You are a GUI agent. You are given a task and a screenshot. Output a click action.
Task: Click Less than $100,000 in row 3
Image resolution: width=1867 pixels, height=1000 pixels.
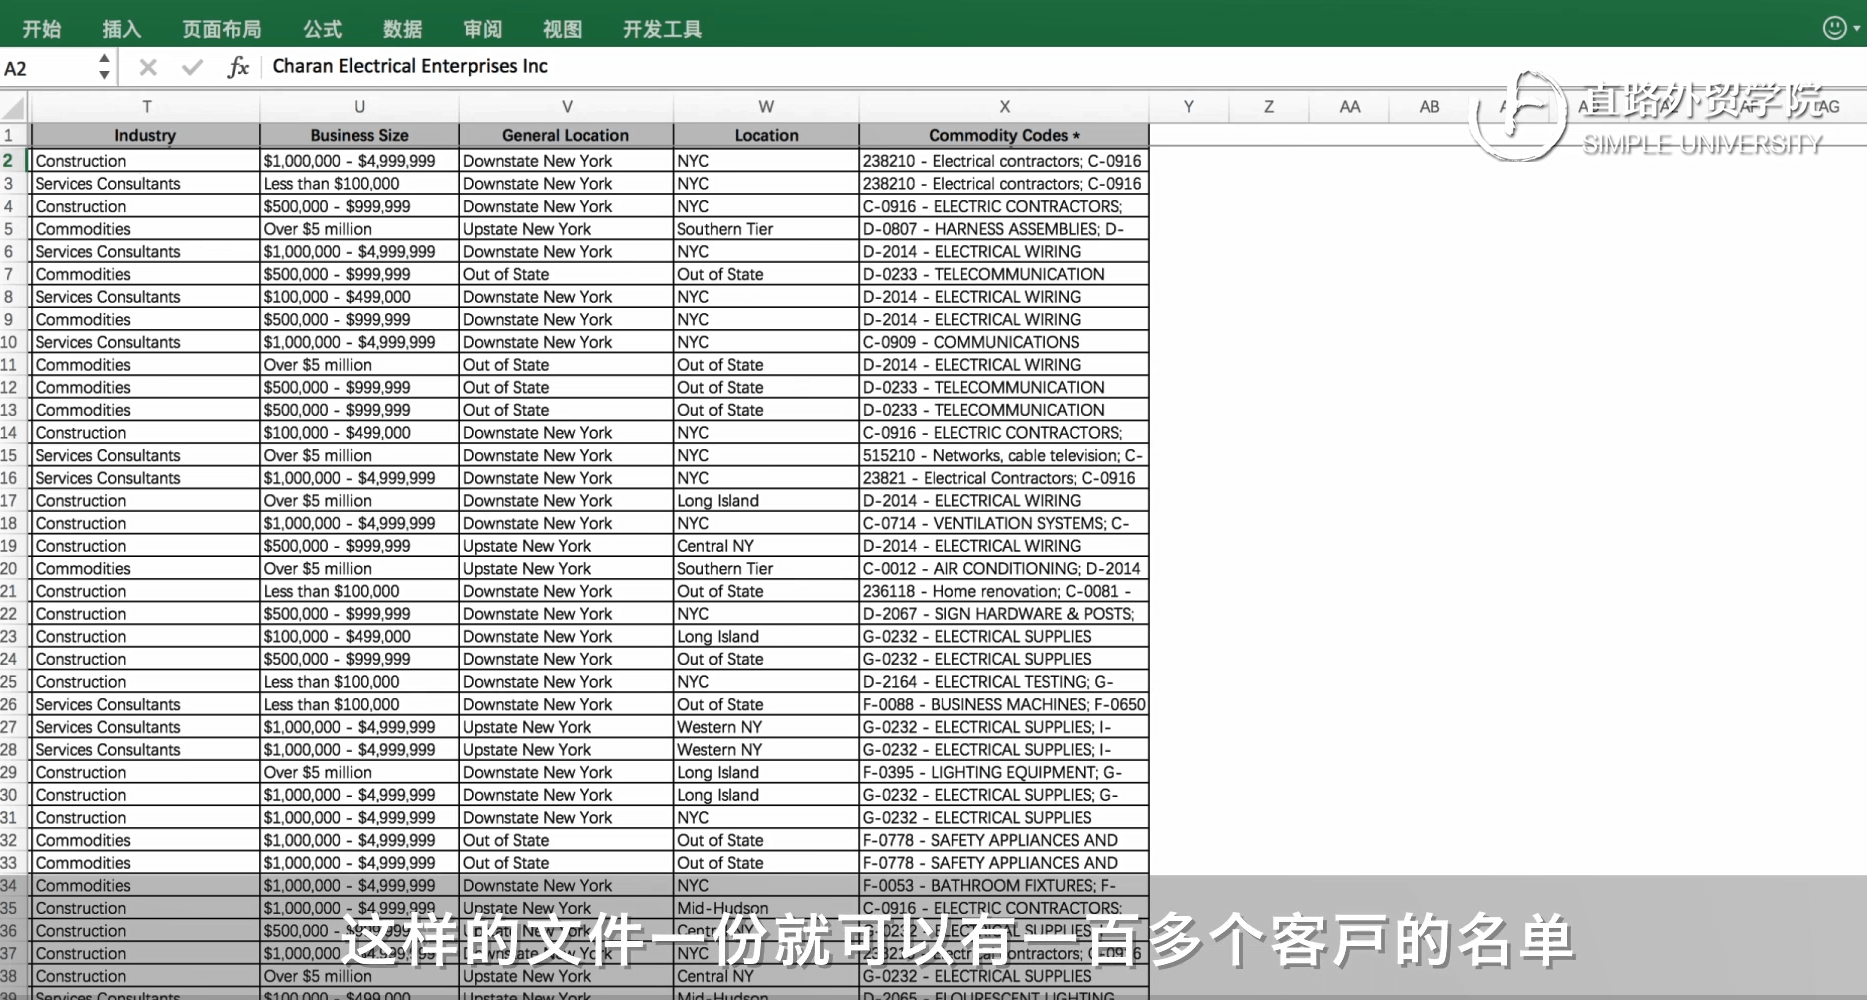coord(359,184)
